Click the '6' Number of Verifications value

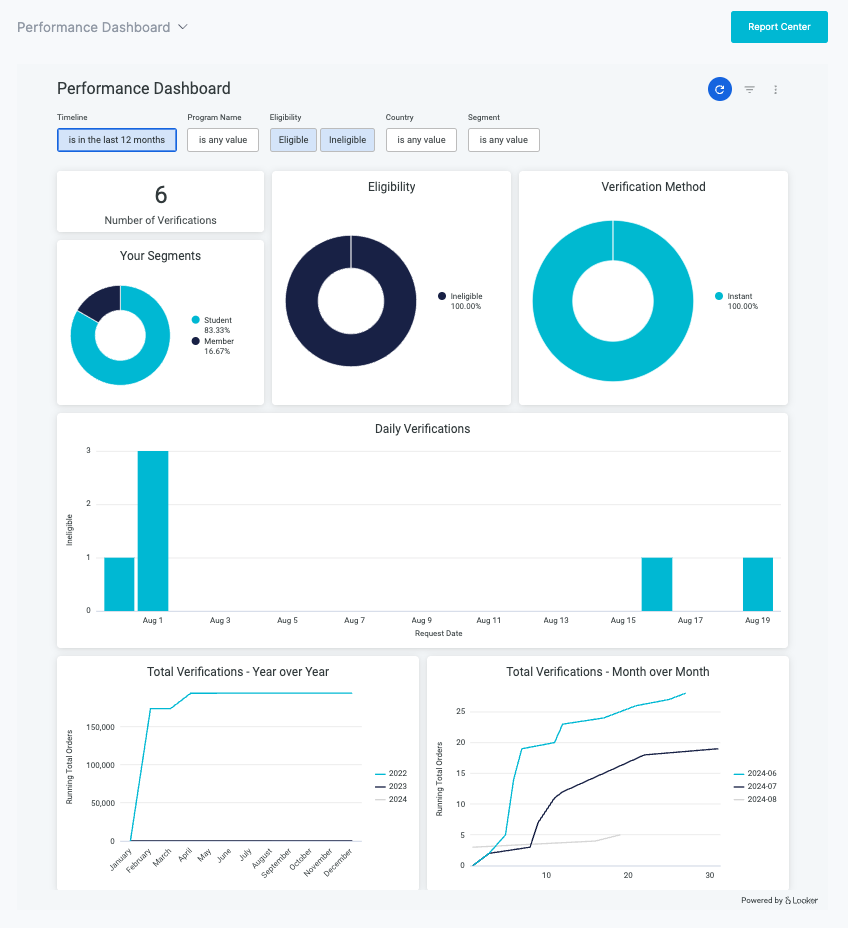click(x=161, y=195)
